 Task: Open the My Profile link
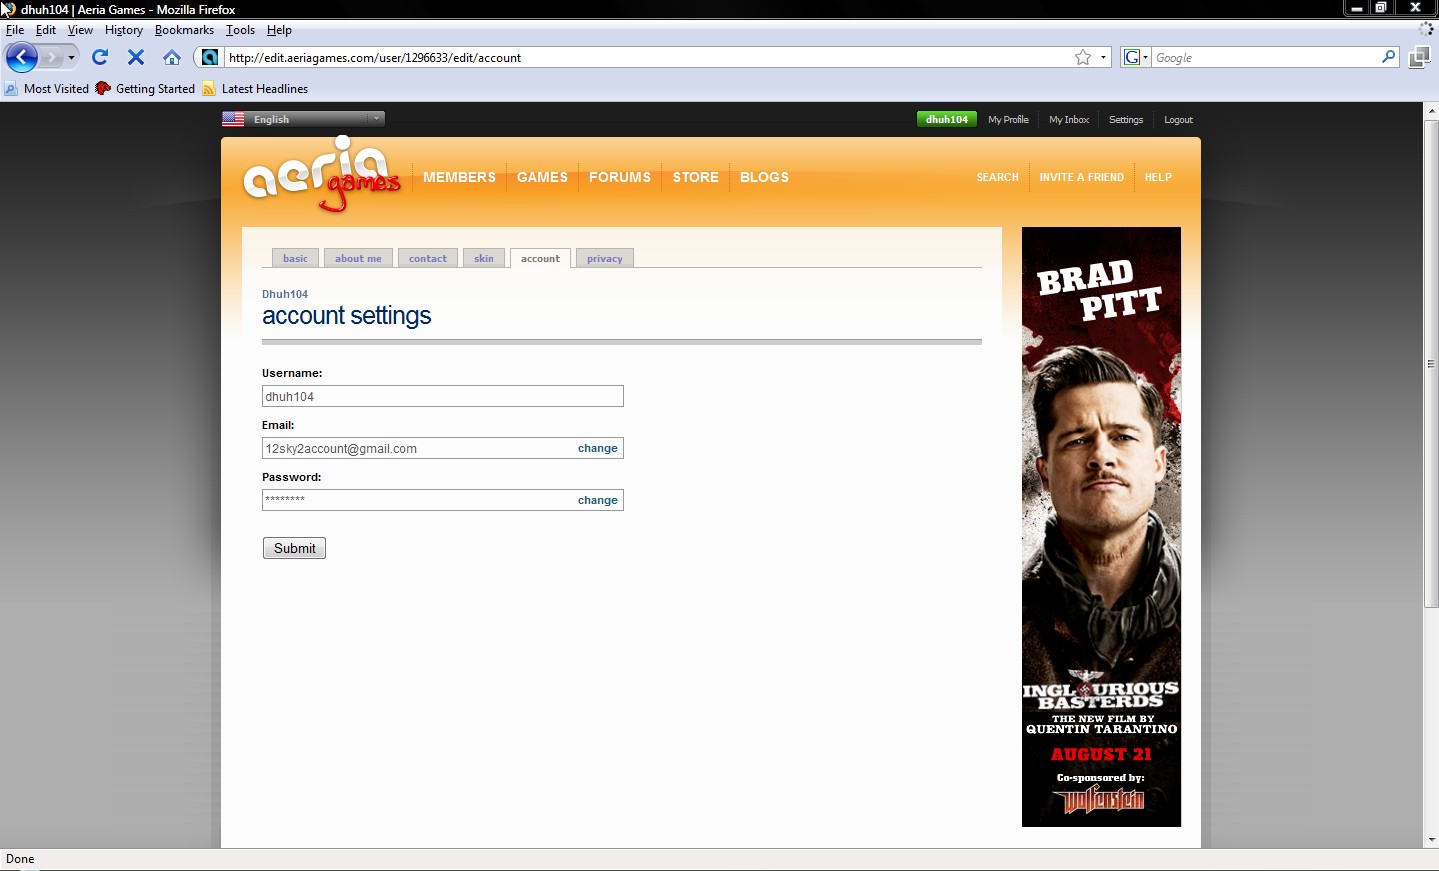(x=1008, y=119)
